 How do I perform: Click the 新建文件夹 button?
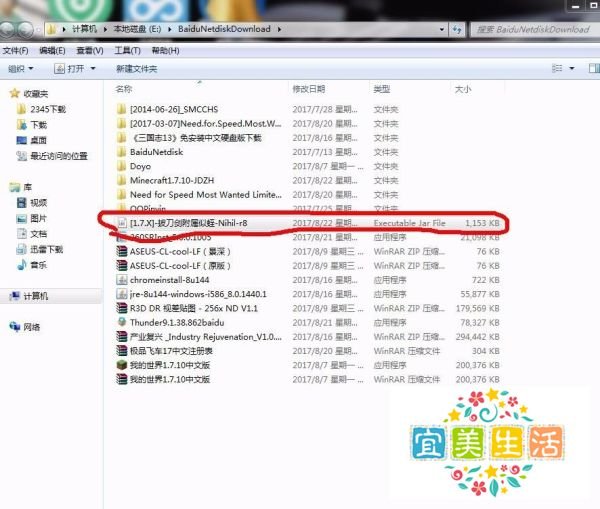pos(137,69)
